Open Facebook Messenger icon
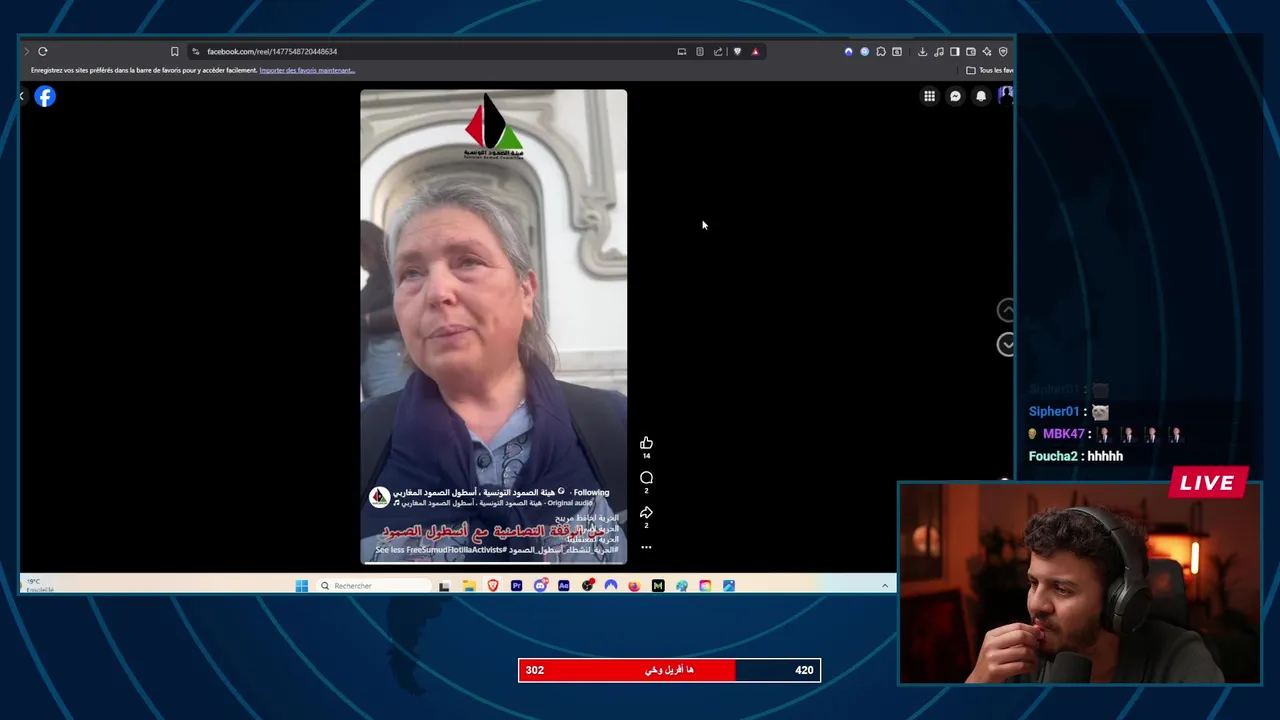Screen dimensions: 1280x720 955,96
